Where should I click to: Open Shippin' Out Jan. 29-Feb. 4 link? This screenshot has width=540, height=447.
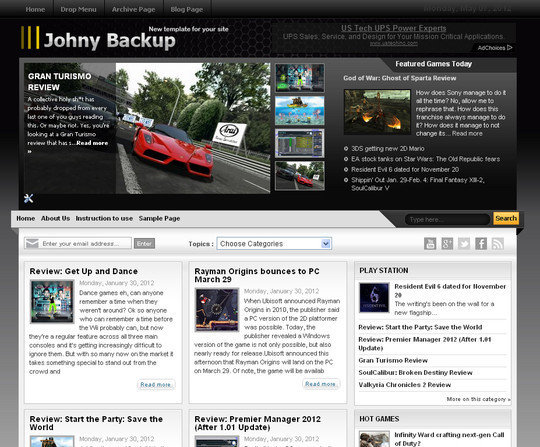(x=418, y=184)
